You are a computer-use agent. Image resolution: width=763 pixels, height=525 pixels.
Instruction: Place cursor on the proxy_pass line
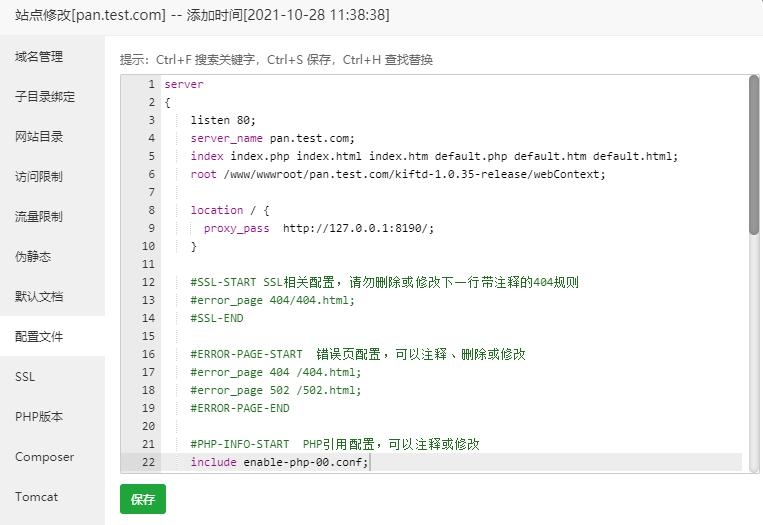coord(318,228)
